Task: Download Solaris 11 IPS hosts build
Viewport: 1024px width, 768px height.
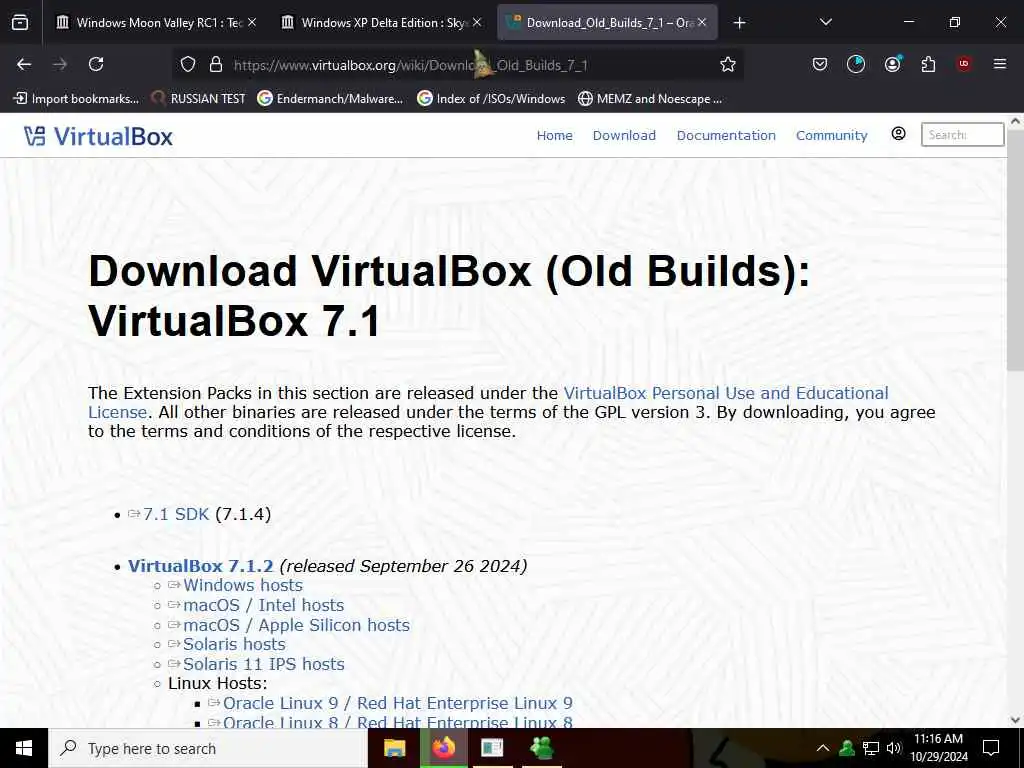Action: tap(264, 664)
